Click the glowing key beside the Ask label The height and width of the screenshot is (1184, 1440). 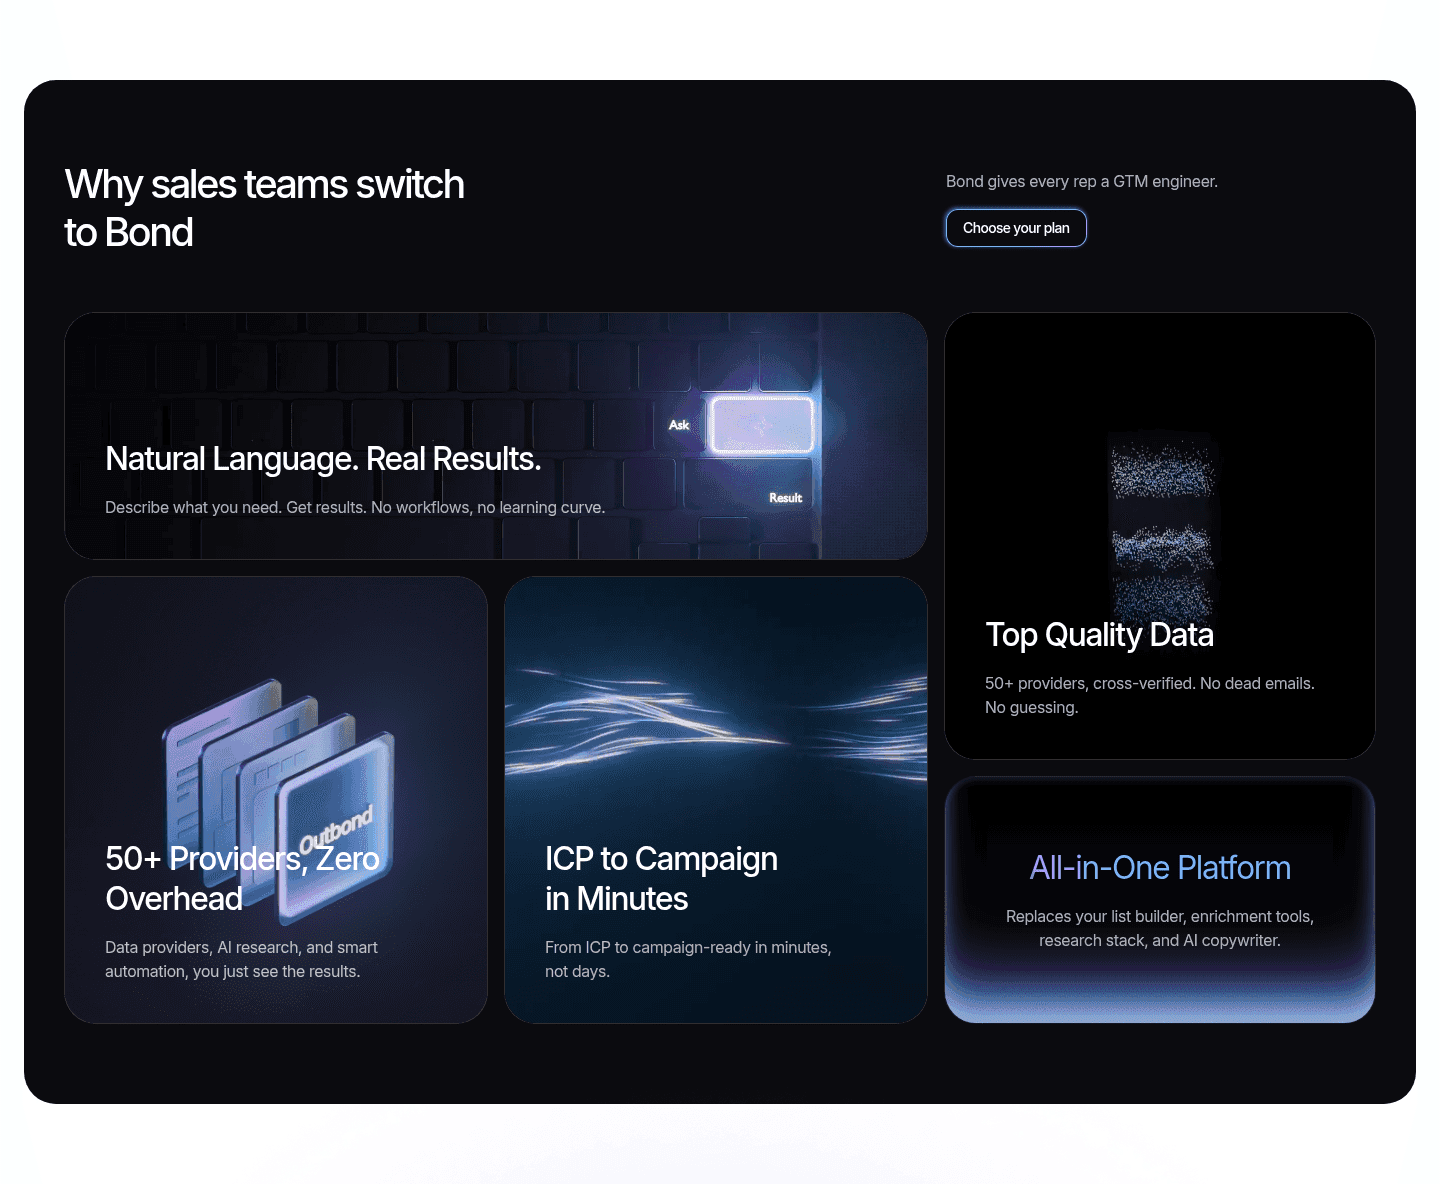coord(761,425)
